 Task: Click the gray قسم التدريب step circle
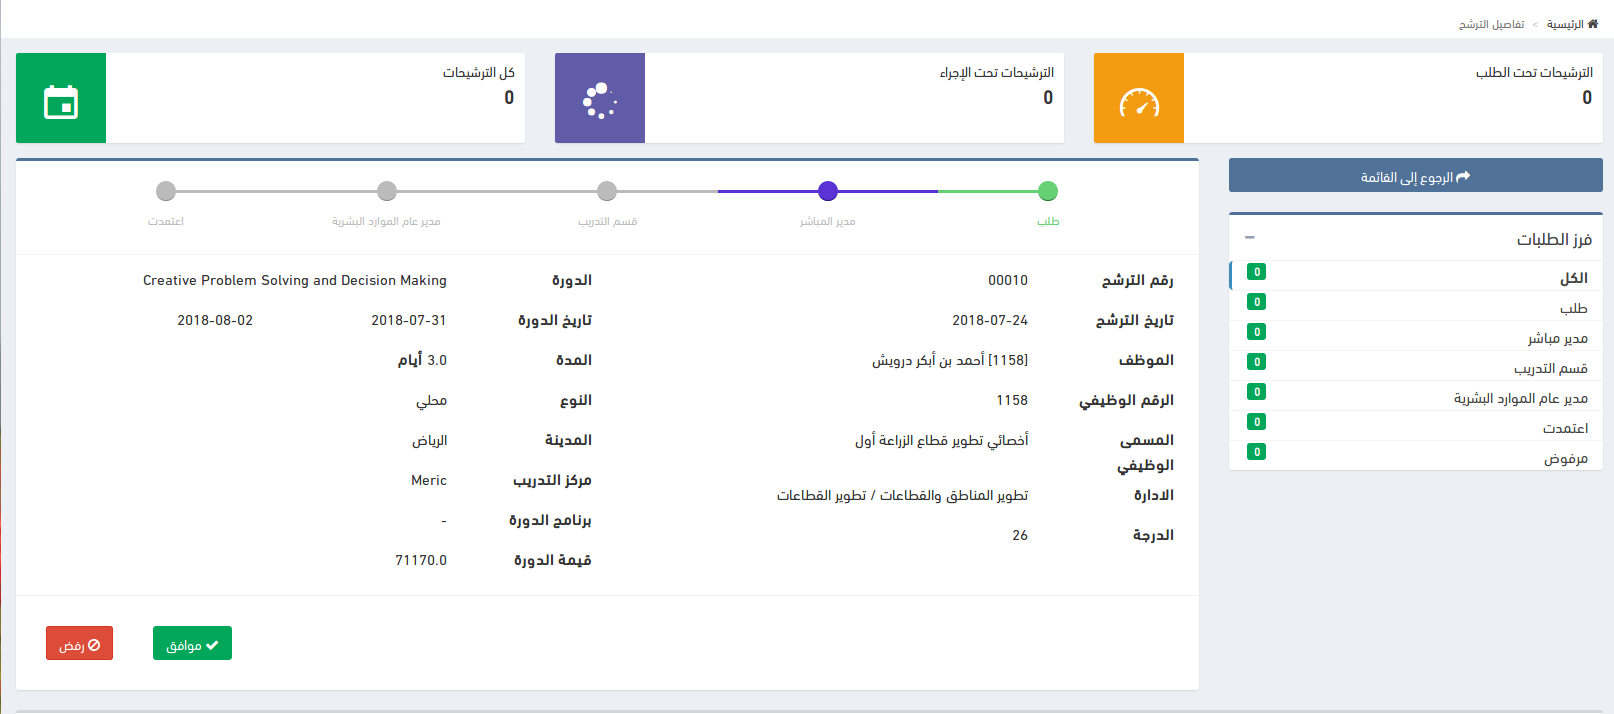[x=607, y=191]
